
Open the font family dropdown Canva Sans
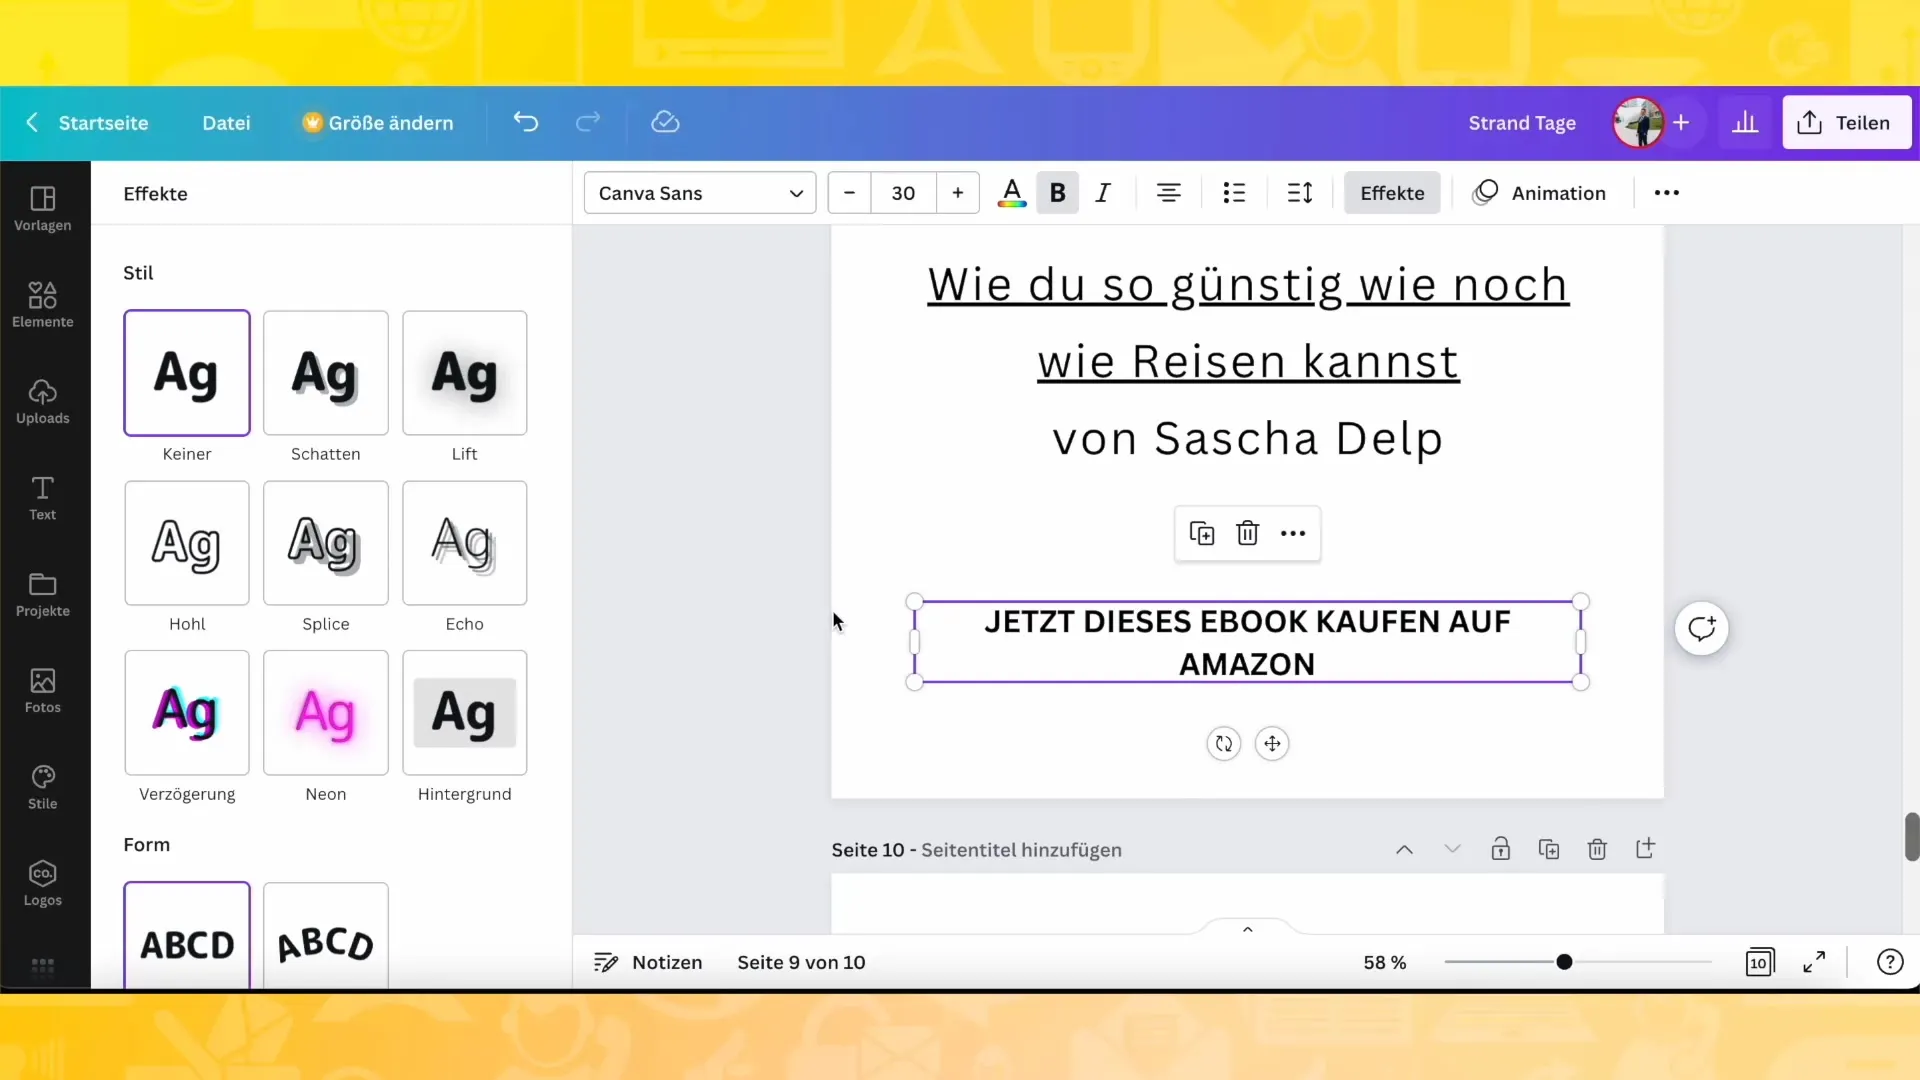click(698, 193)
